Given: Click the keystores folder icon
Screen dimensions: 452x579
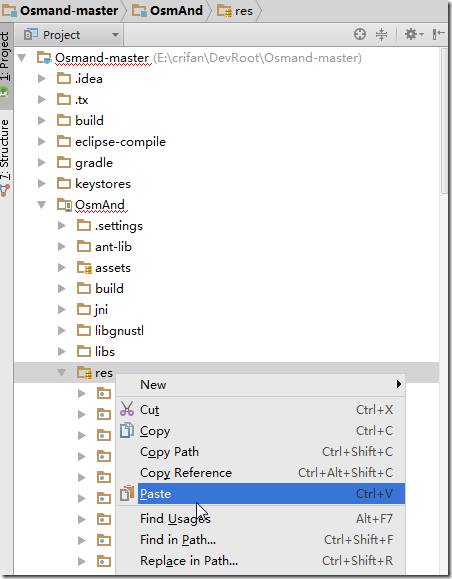Looking at the screenshot, I should click(x=64, y=184).
